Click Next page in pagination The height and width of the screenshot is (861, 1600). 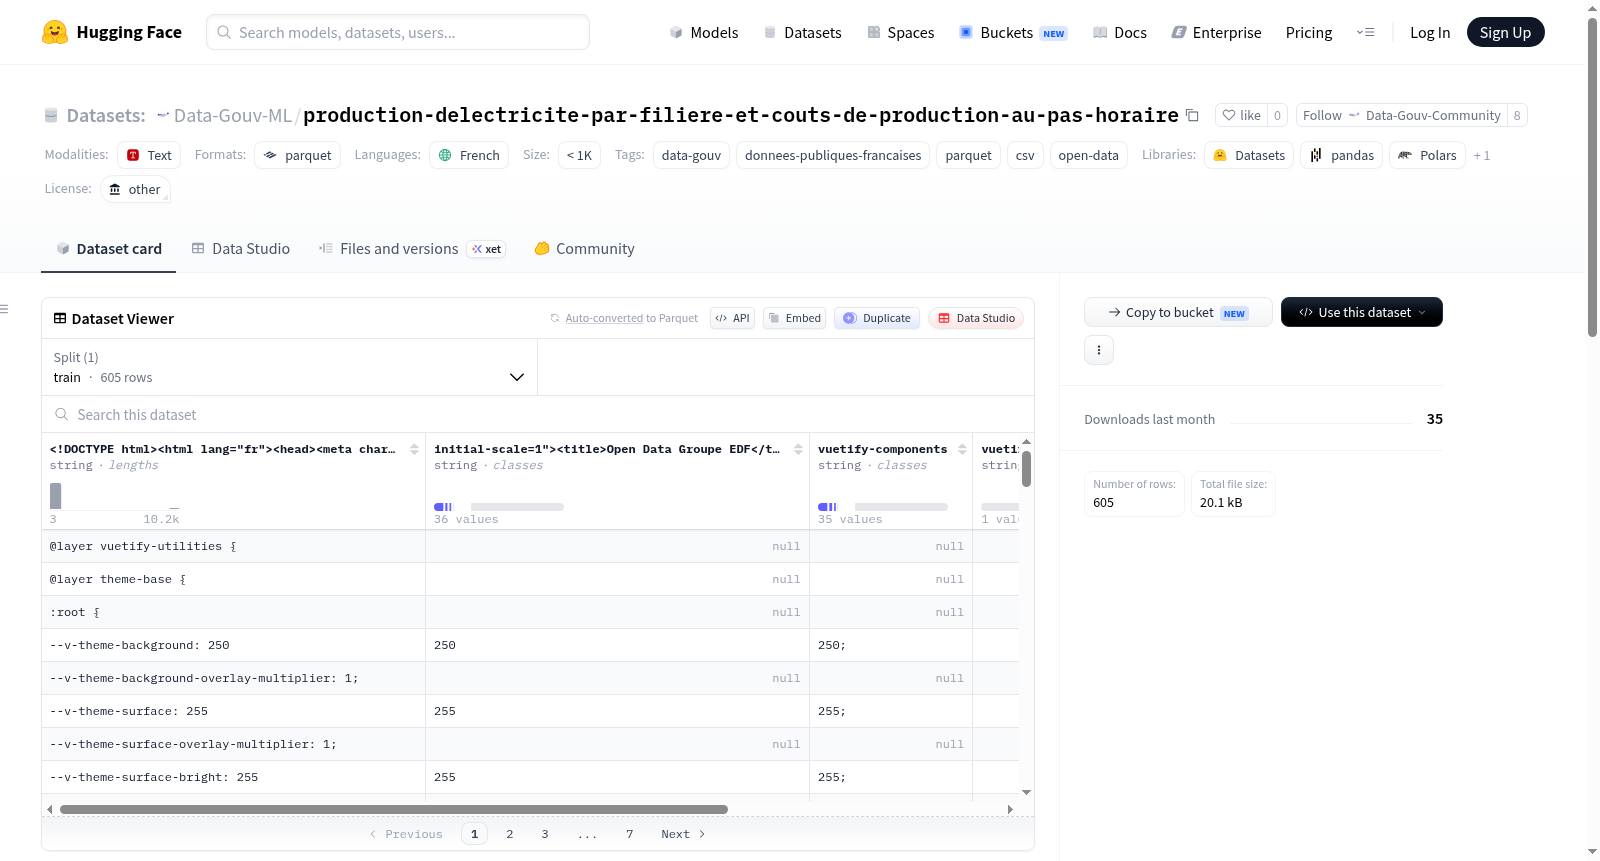(x=683, y=834)
